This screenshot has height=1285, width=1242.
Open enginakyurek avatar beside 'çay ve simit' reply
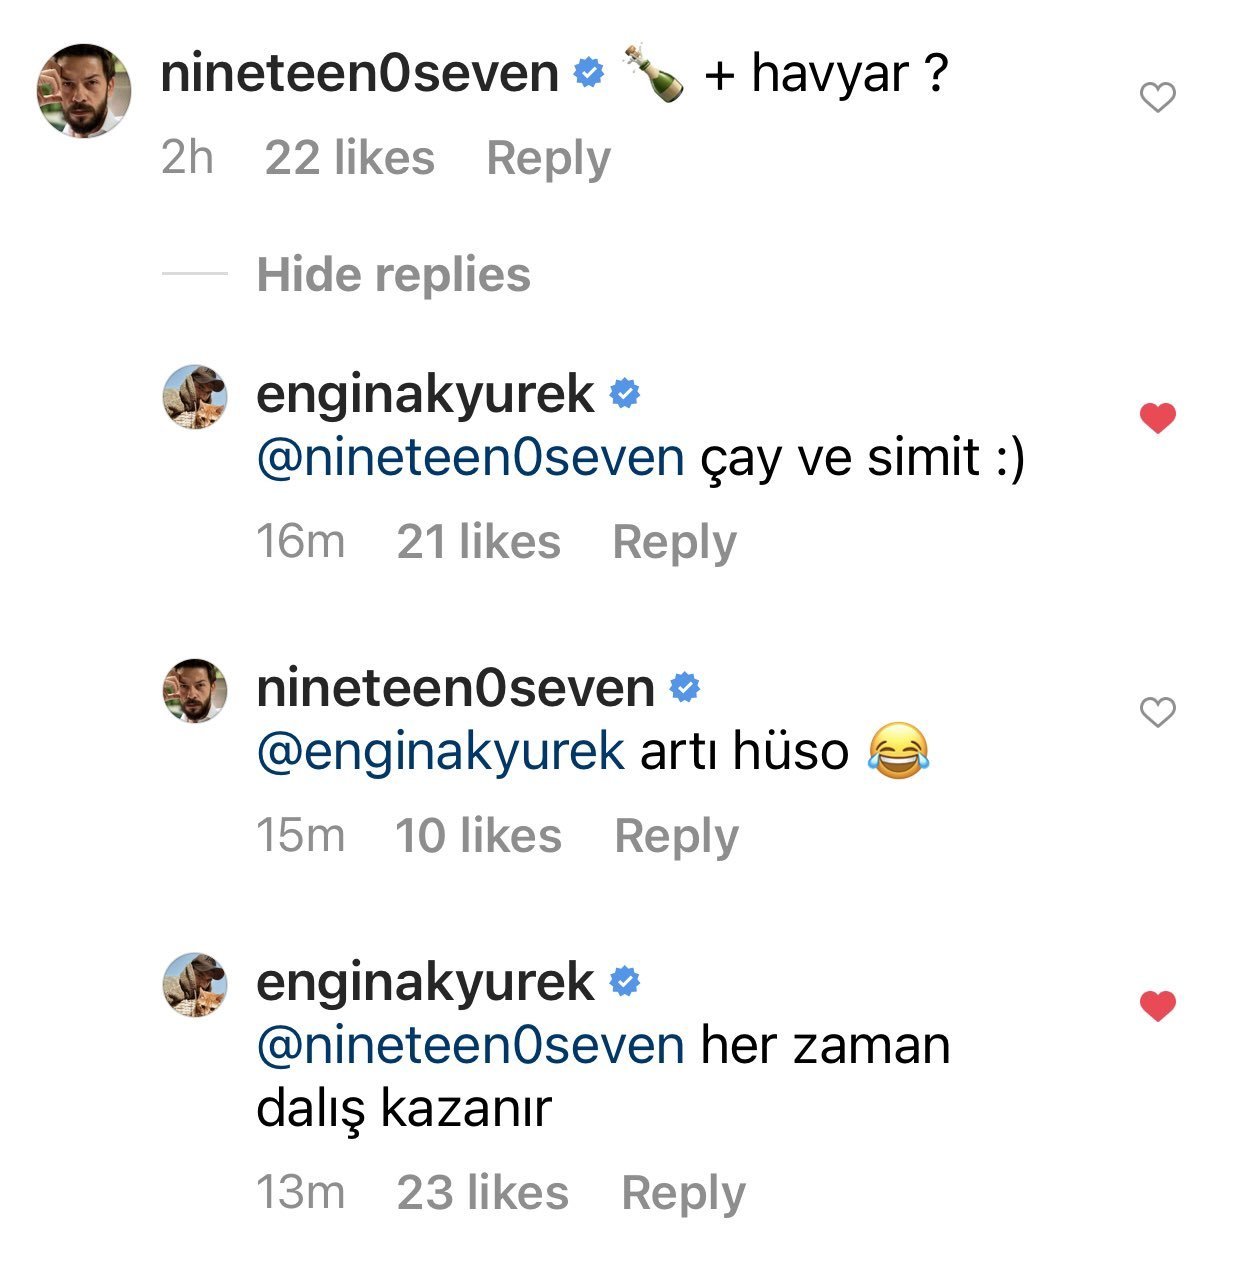tap(195, 396)
